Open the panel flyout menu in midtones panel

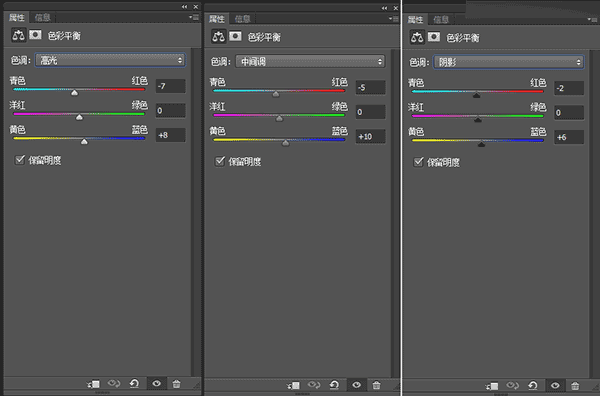coord(393,18)
